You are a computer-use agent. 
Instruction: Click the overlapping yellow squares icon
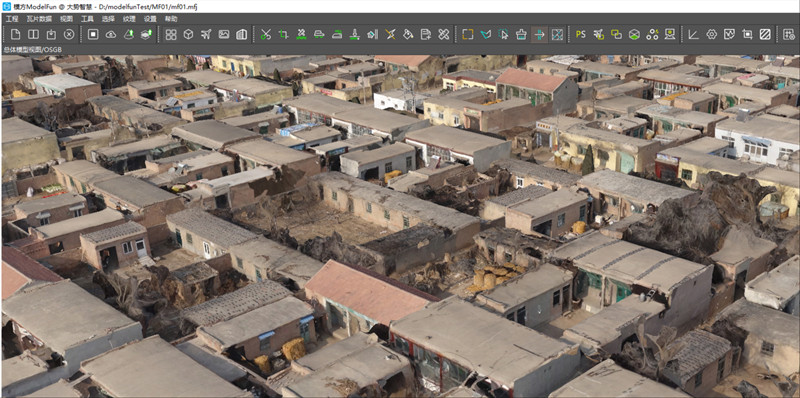[616, 34]
